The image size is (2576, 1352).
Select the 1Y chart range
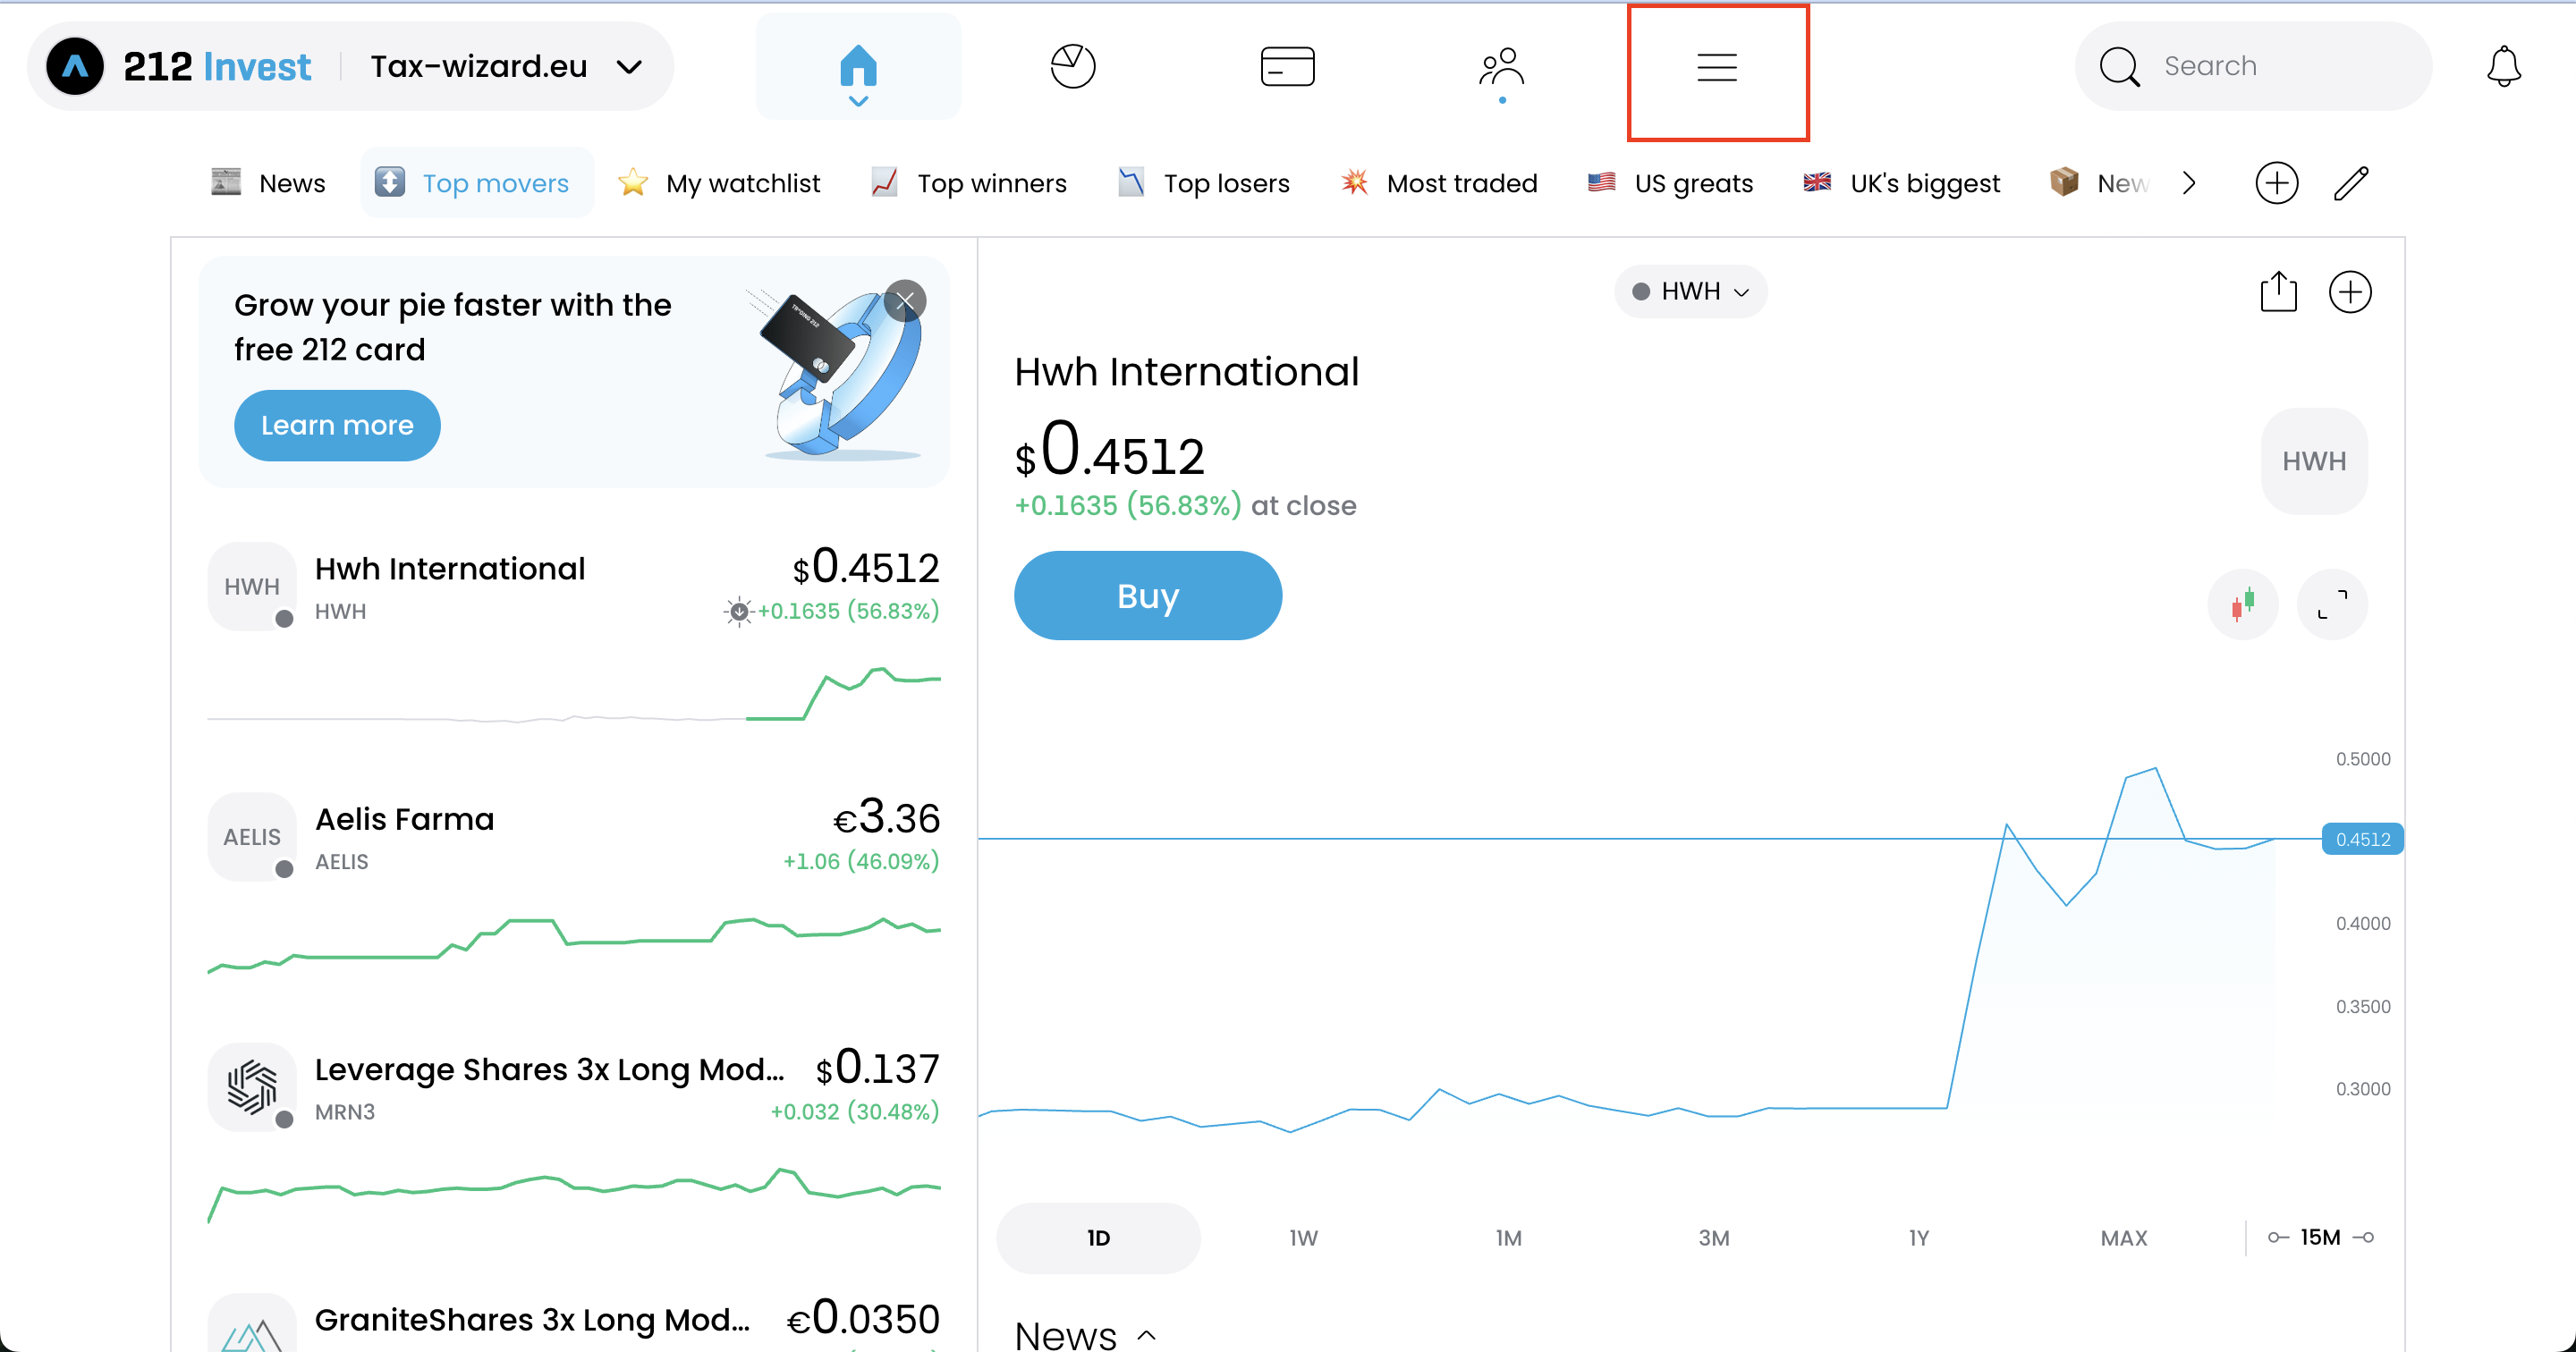[x=1918, y=1238]
